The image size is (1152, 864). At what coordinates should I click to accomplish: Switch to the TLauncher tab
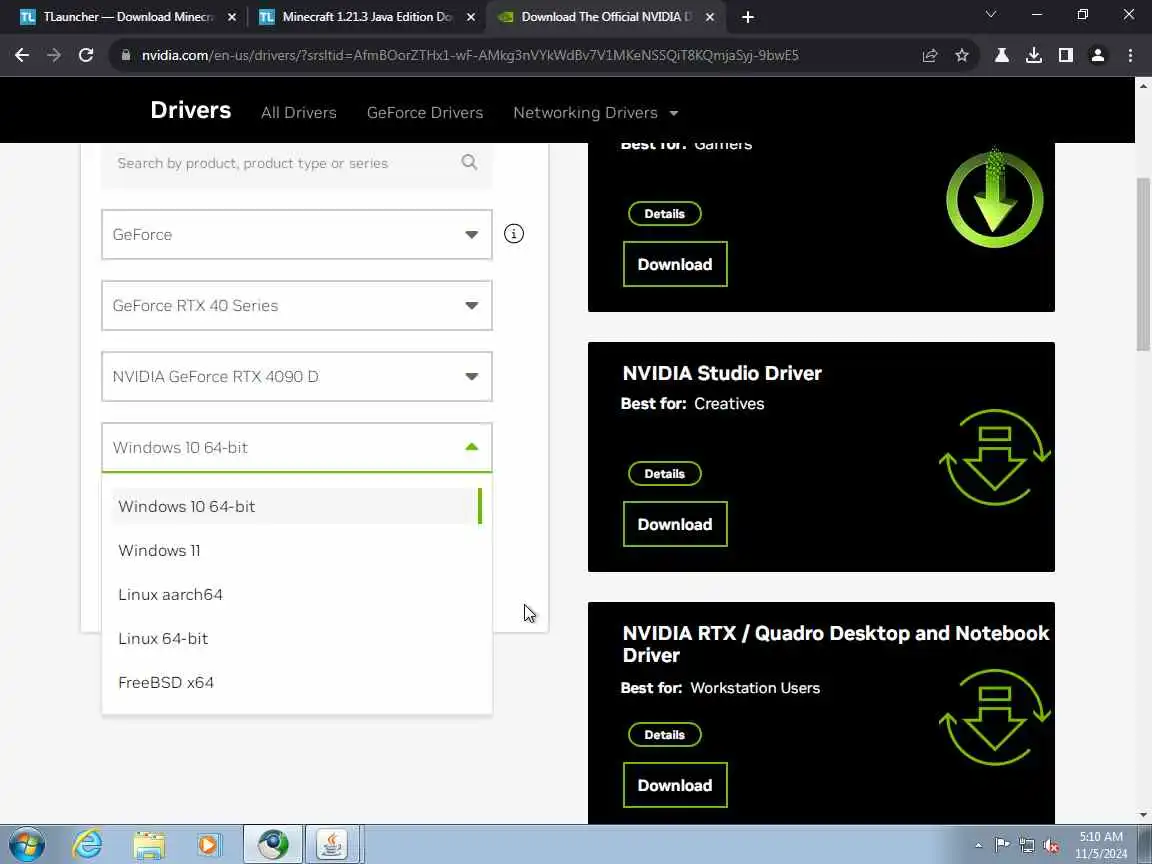[126, 16]
